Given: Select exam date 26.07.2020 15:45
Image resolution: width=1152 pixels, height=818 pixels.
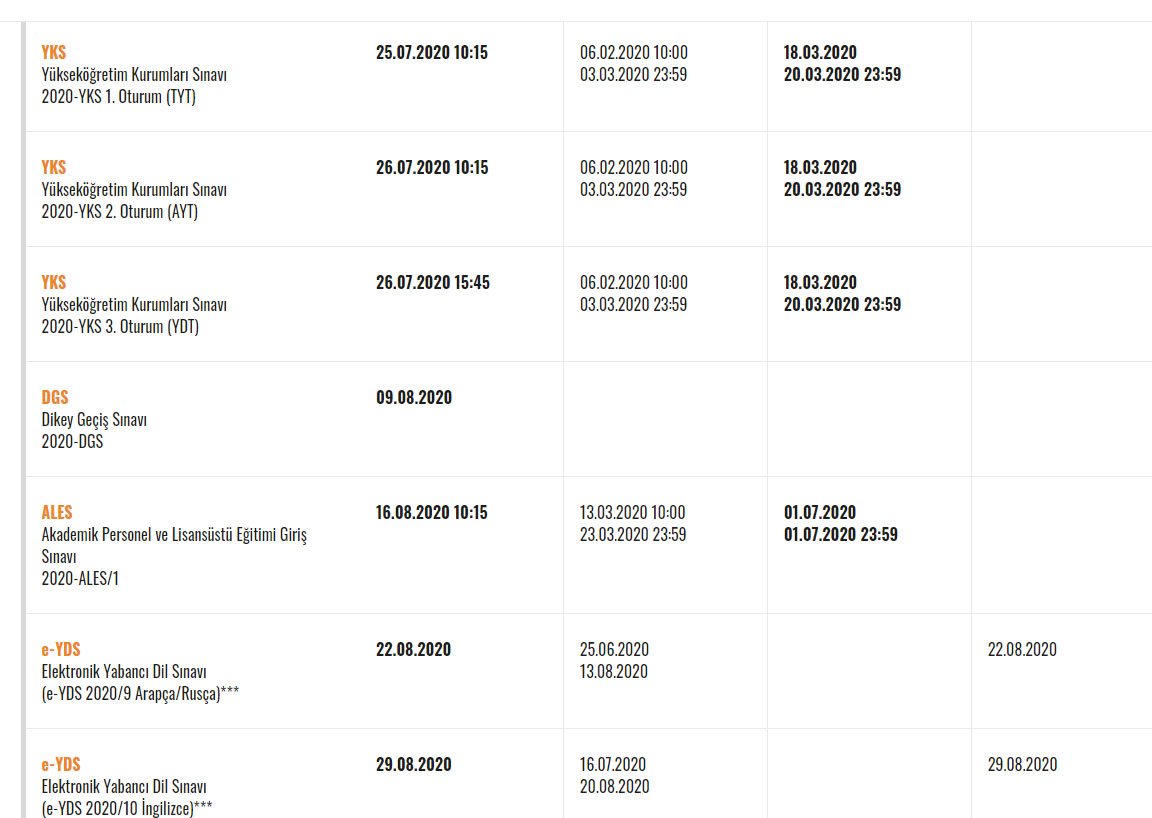Looking at the screenshot, I should (x=433, y=282).
